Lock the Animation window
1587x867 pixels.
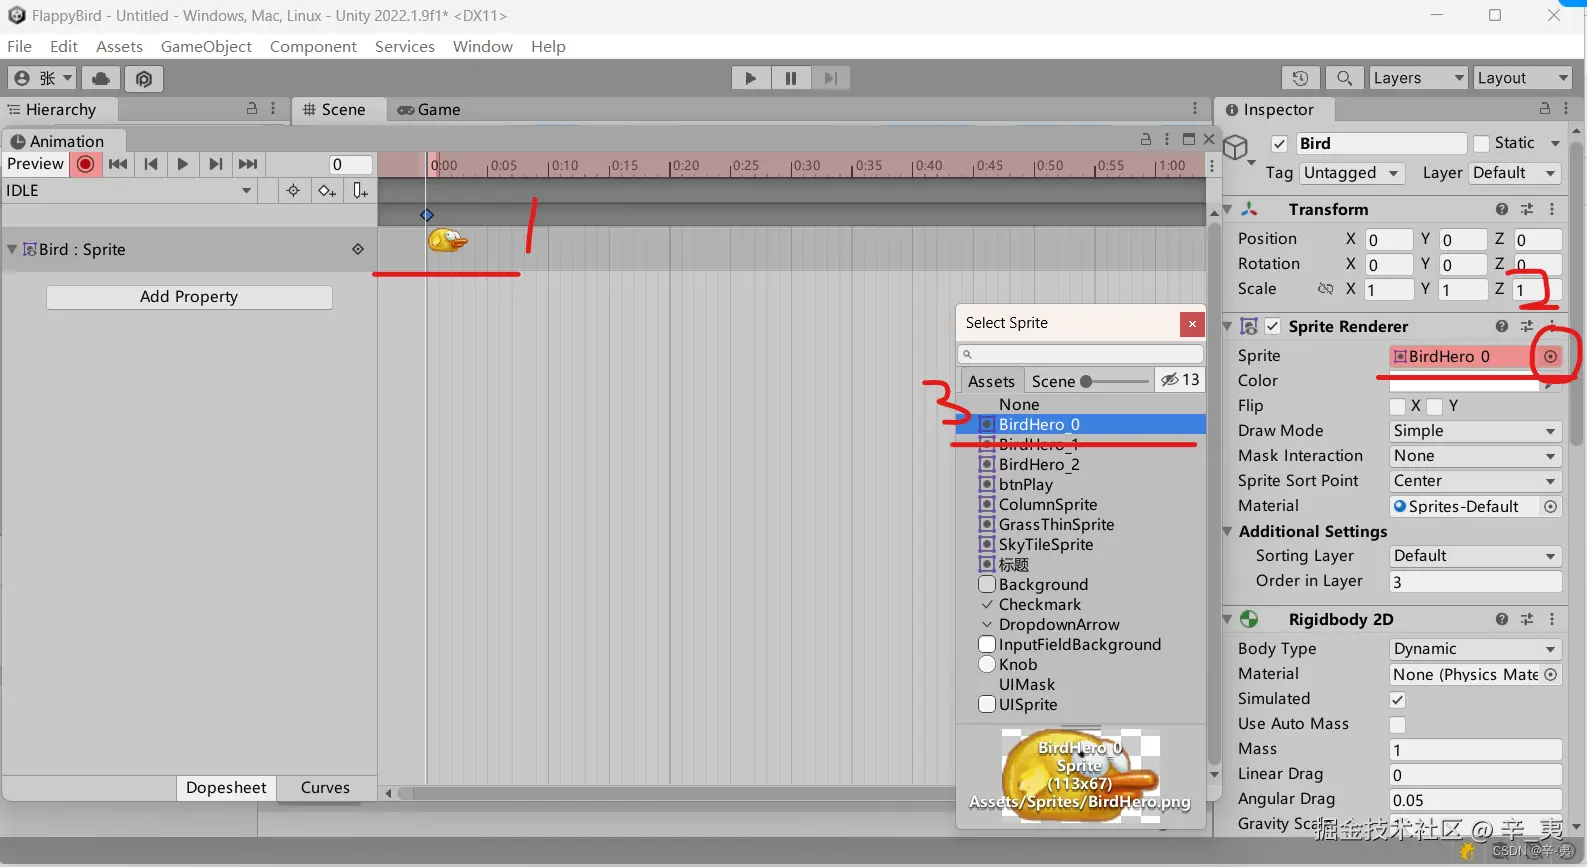[x=1146, y=139]
